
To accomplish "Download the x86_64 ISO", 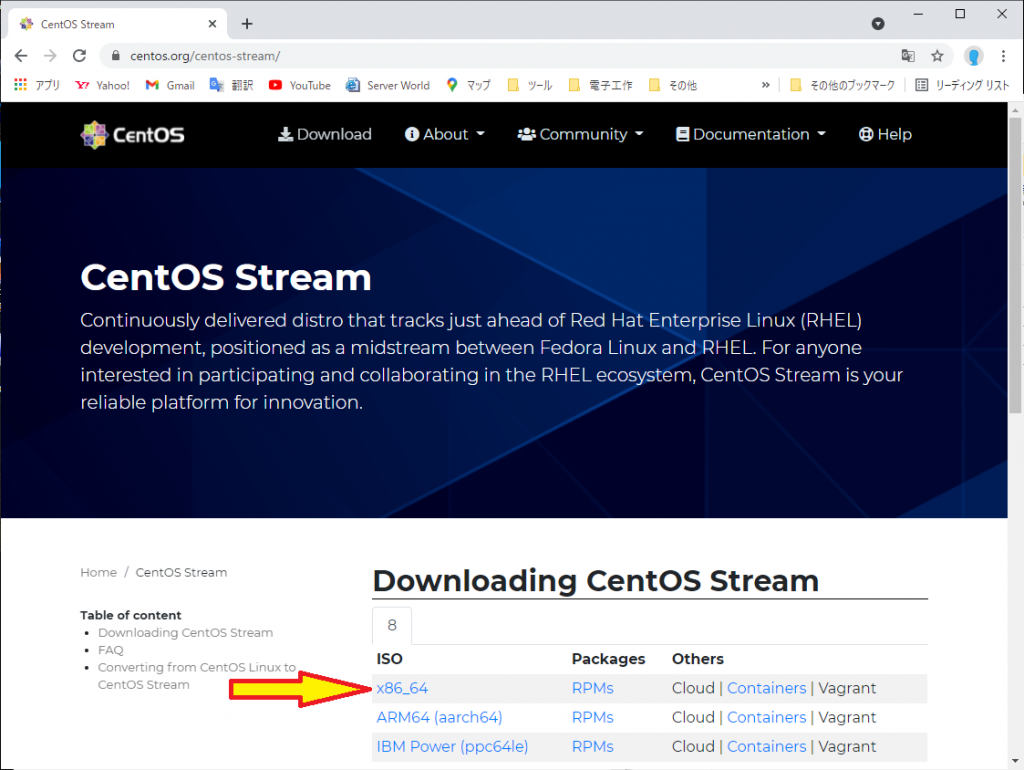I will (402, 688).
